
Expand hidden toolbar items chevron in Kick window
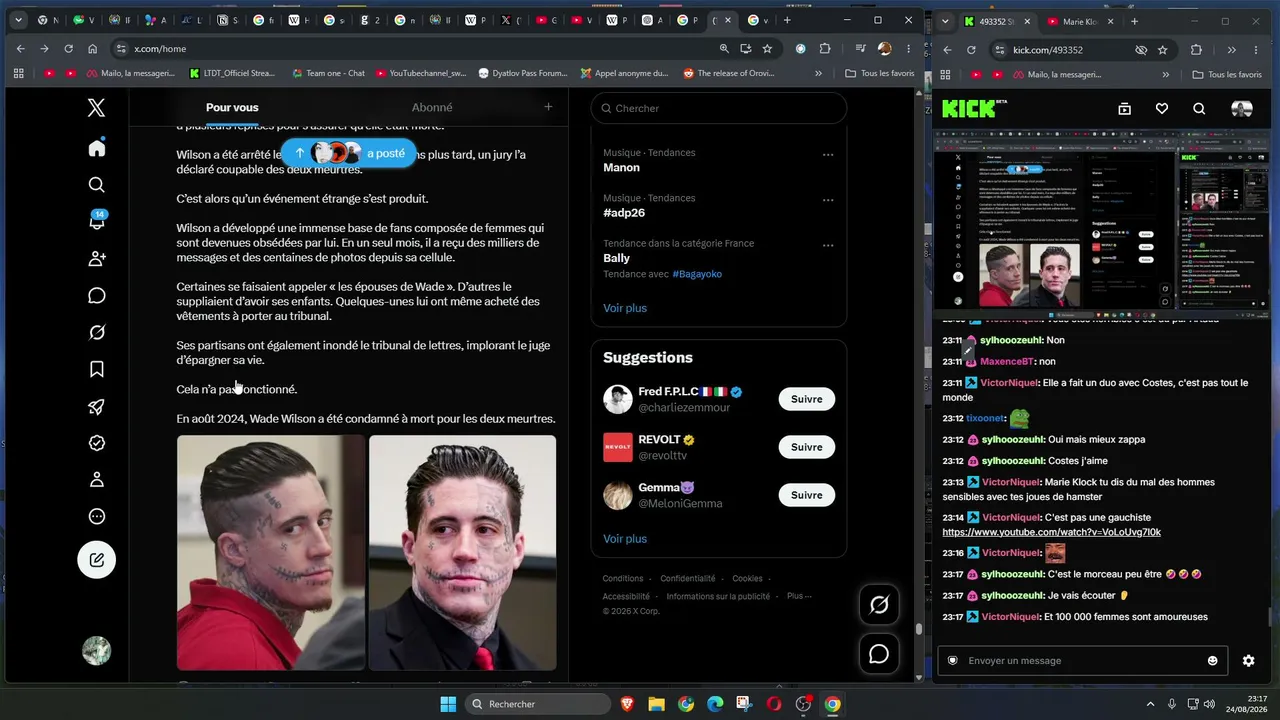(1231, 50)
